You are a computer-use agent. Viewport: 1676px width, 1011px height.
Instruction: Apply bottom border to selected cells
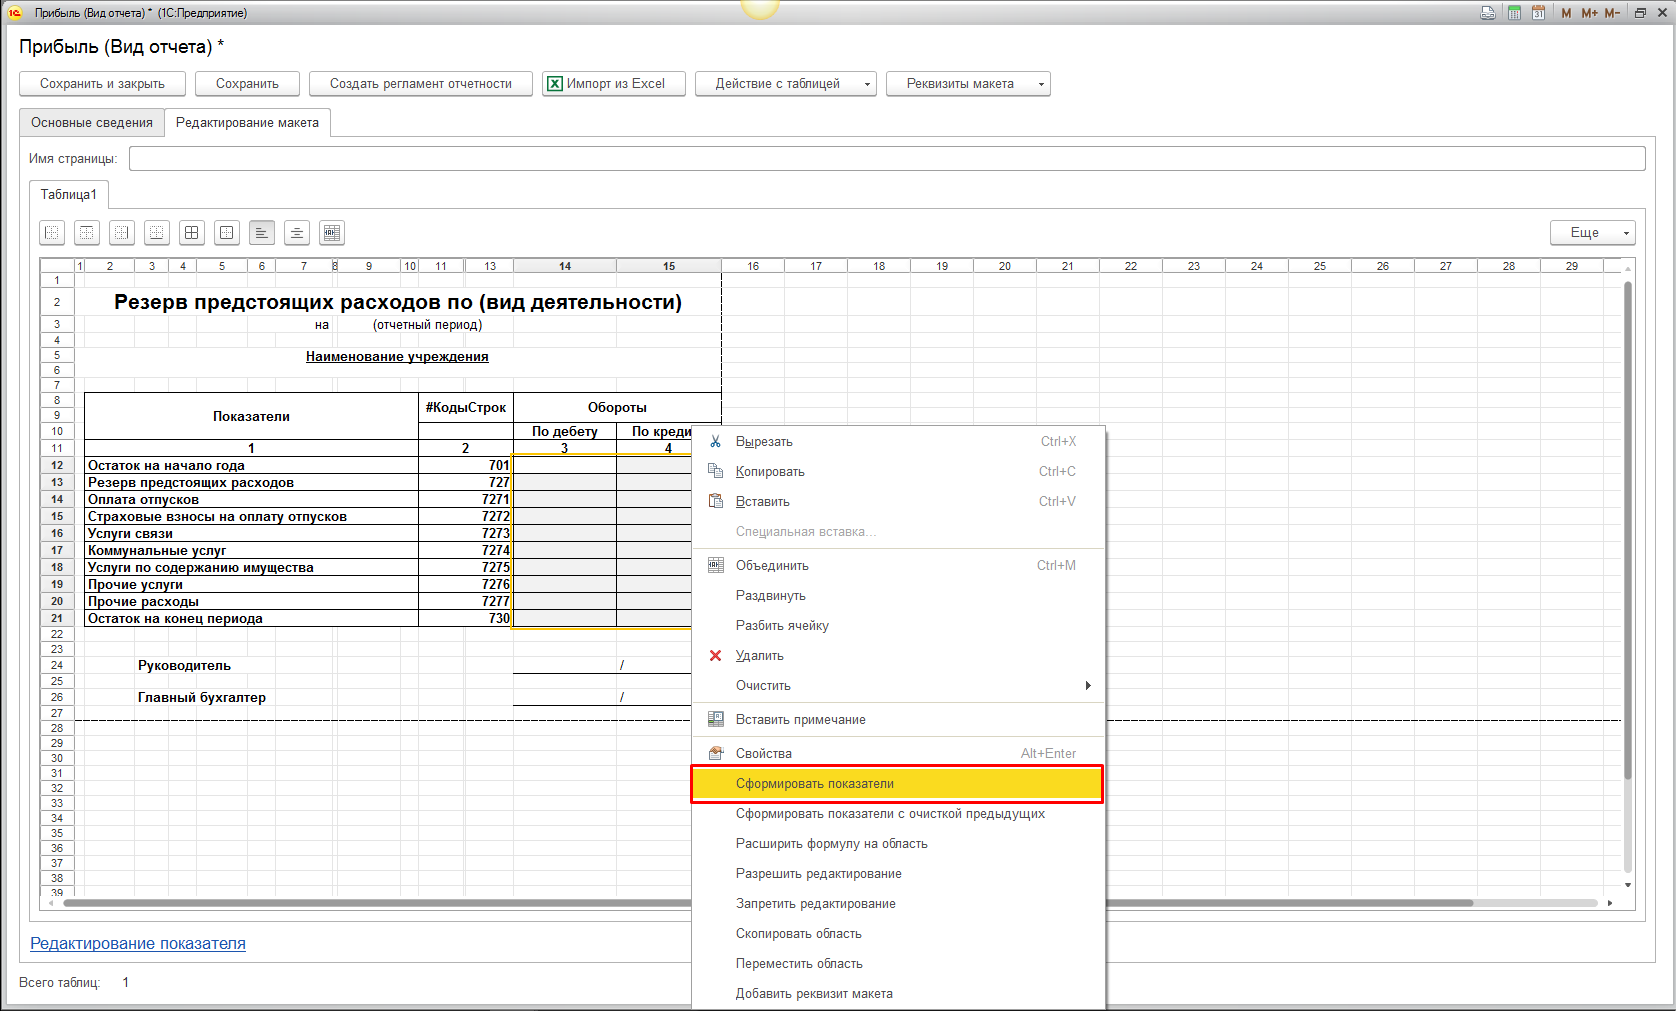click(157, 233)
